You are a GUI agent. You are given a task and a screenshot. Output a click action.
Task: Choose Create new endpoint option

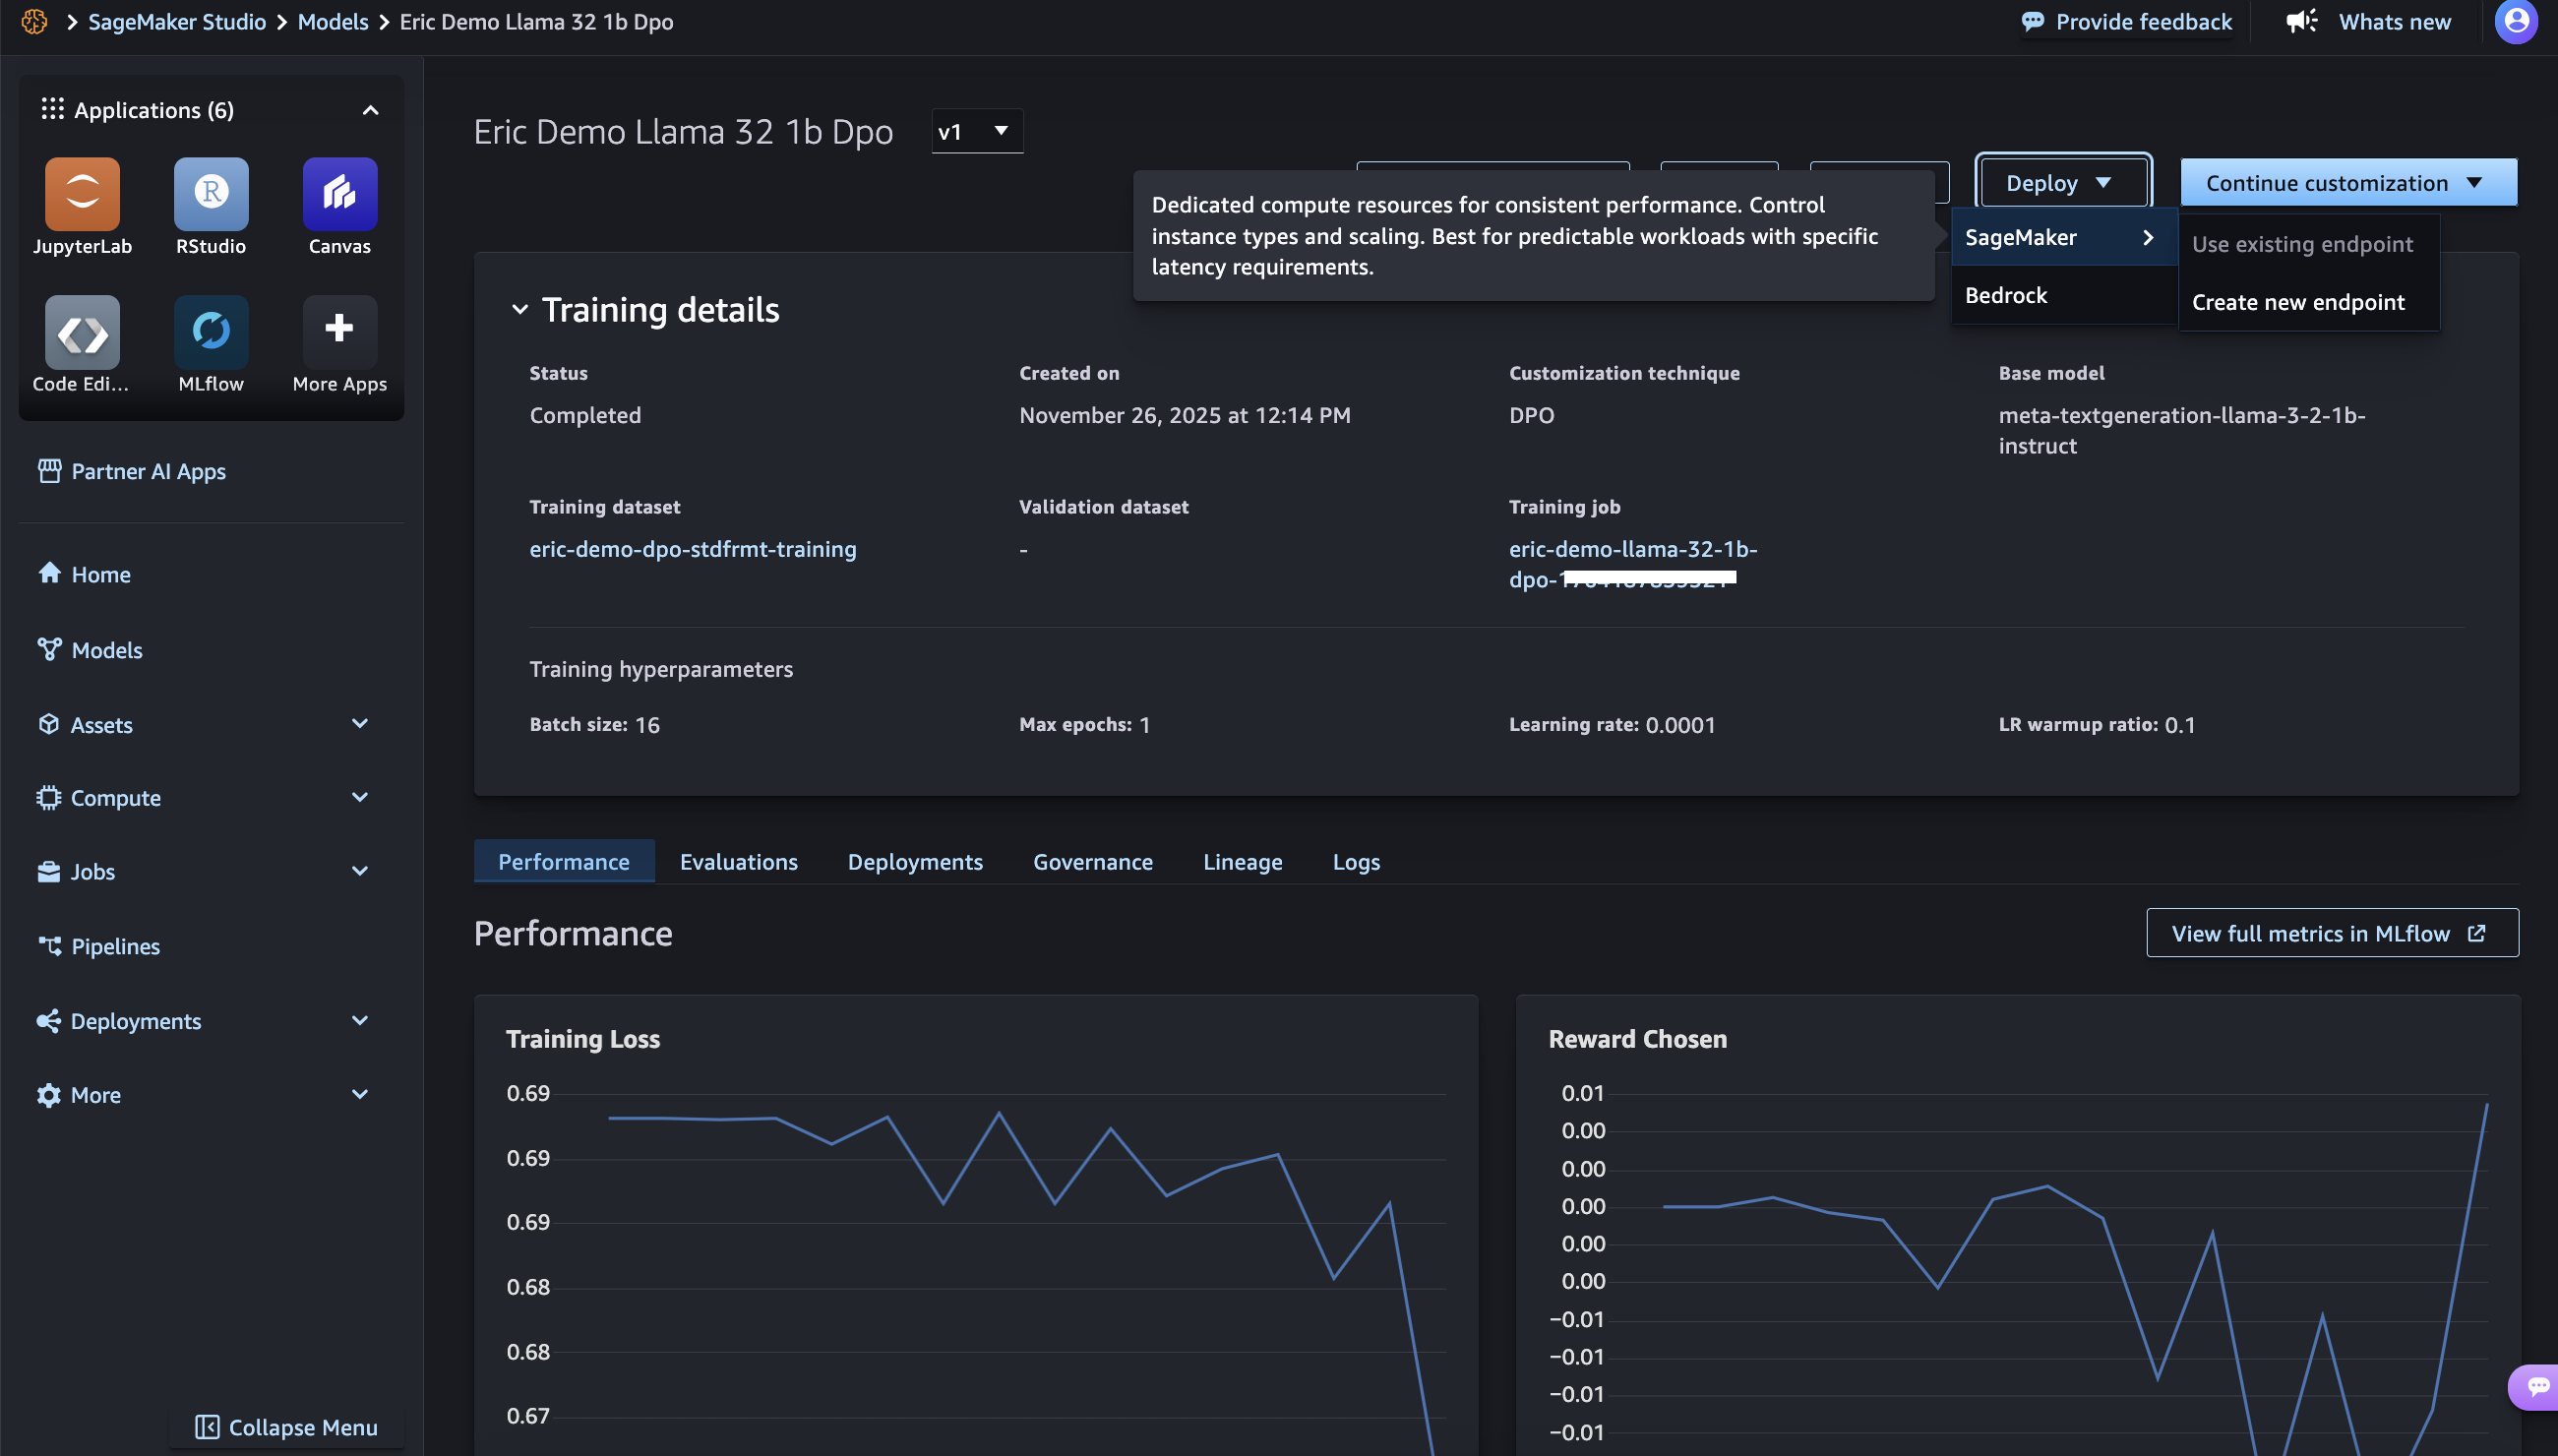2308,302
